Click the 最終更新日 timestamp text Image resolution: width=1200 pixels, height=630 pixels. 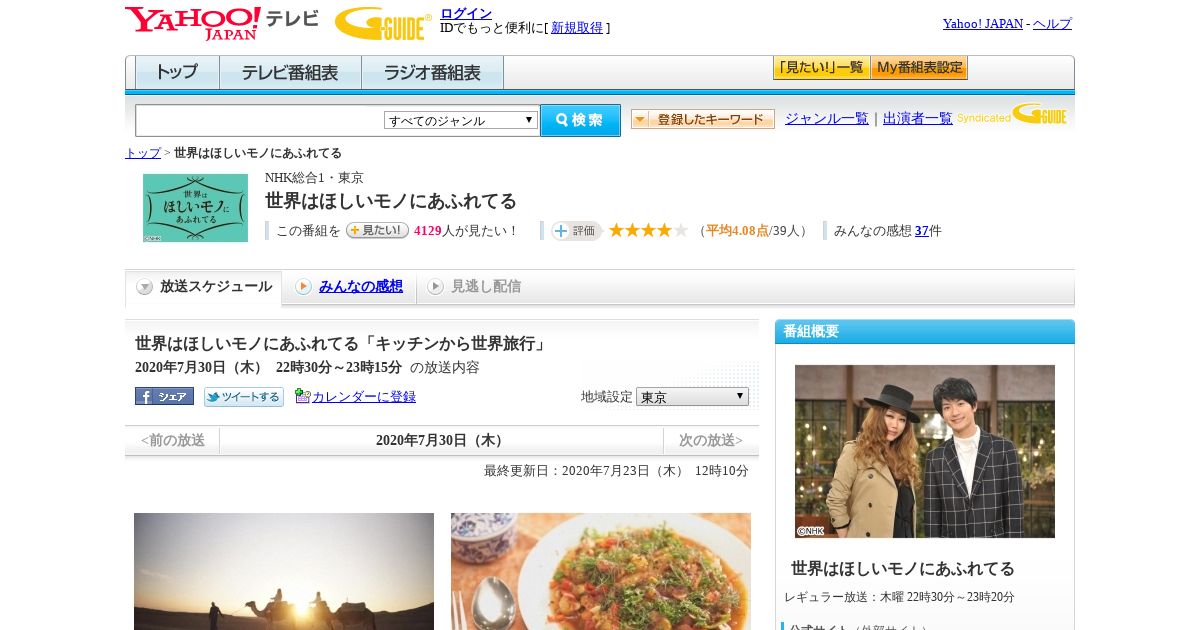point(616,470)
